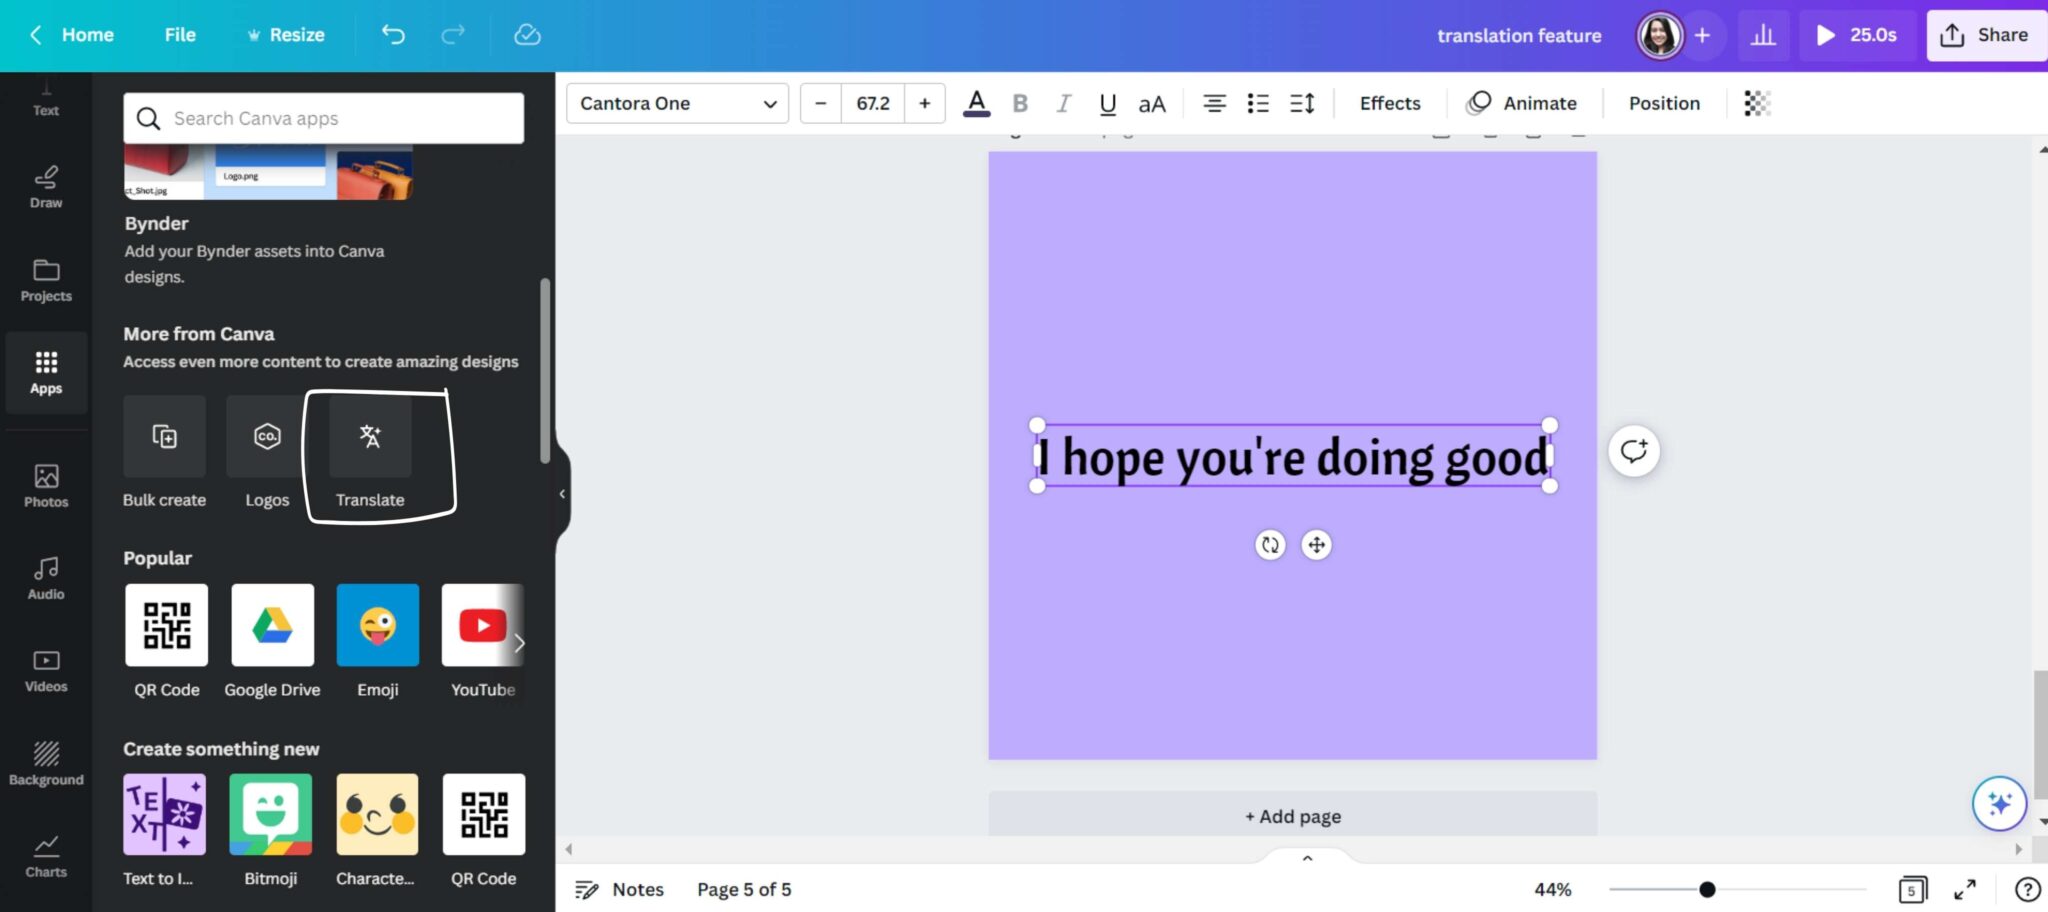Toggle underline formatting

click(x=1107, y=103)
